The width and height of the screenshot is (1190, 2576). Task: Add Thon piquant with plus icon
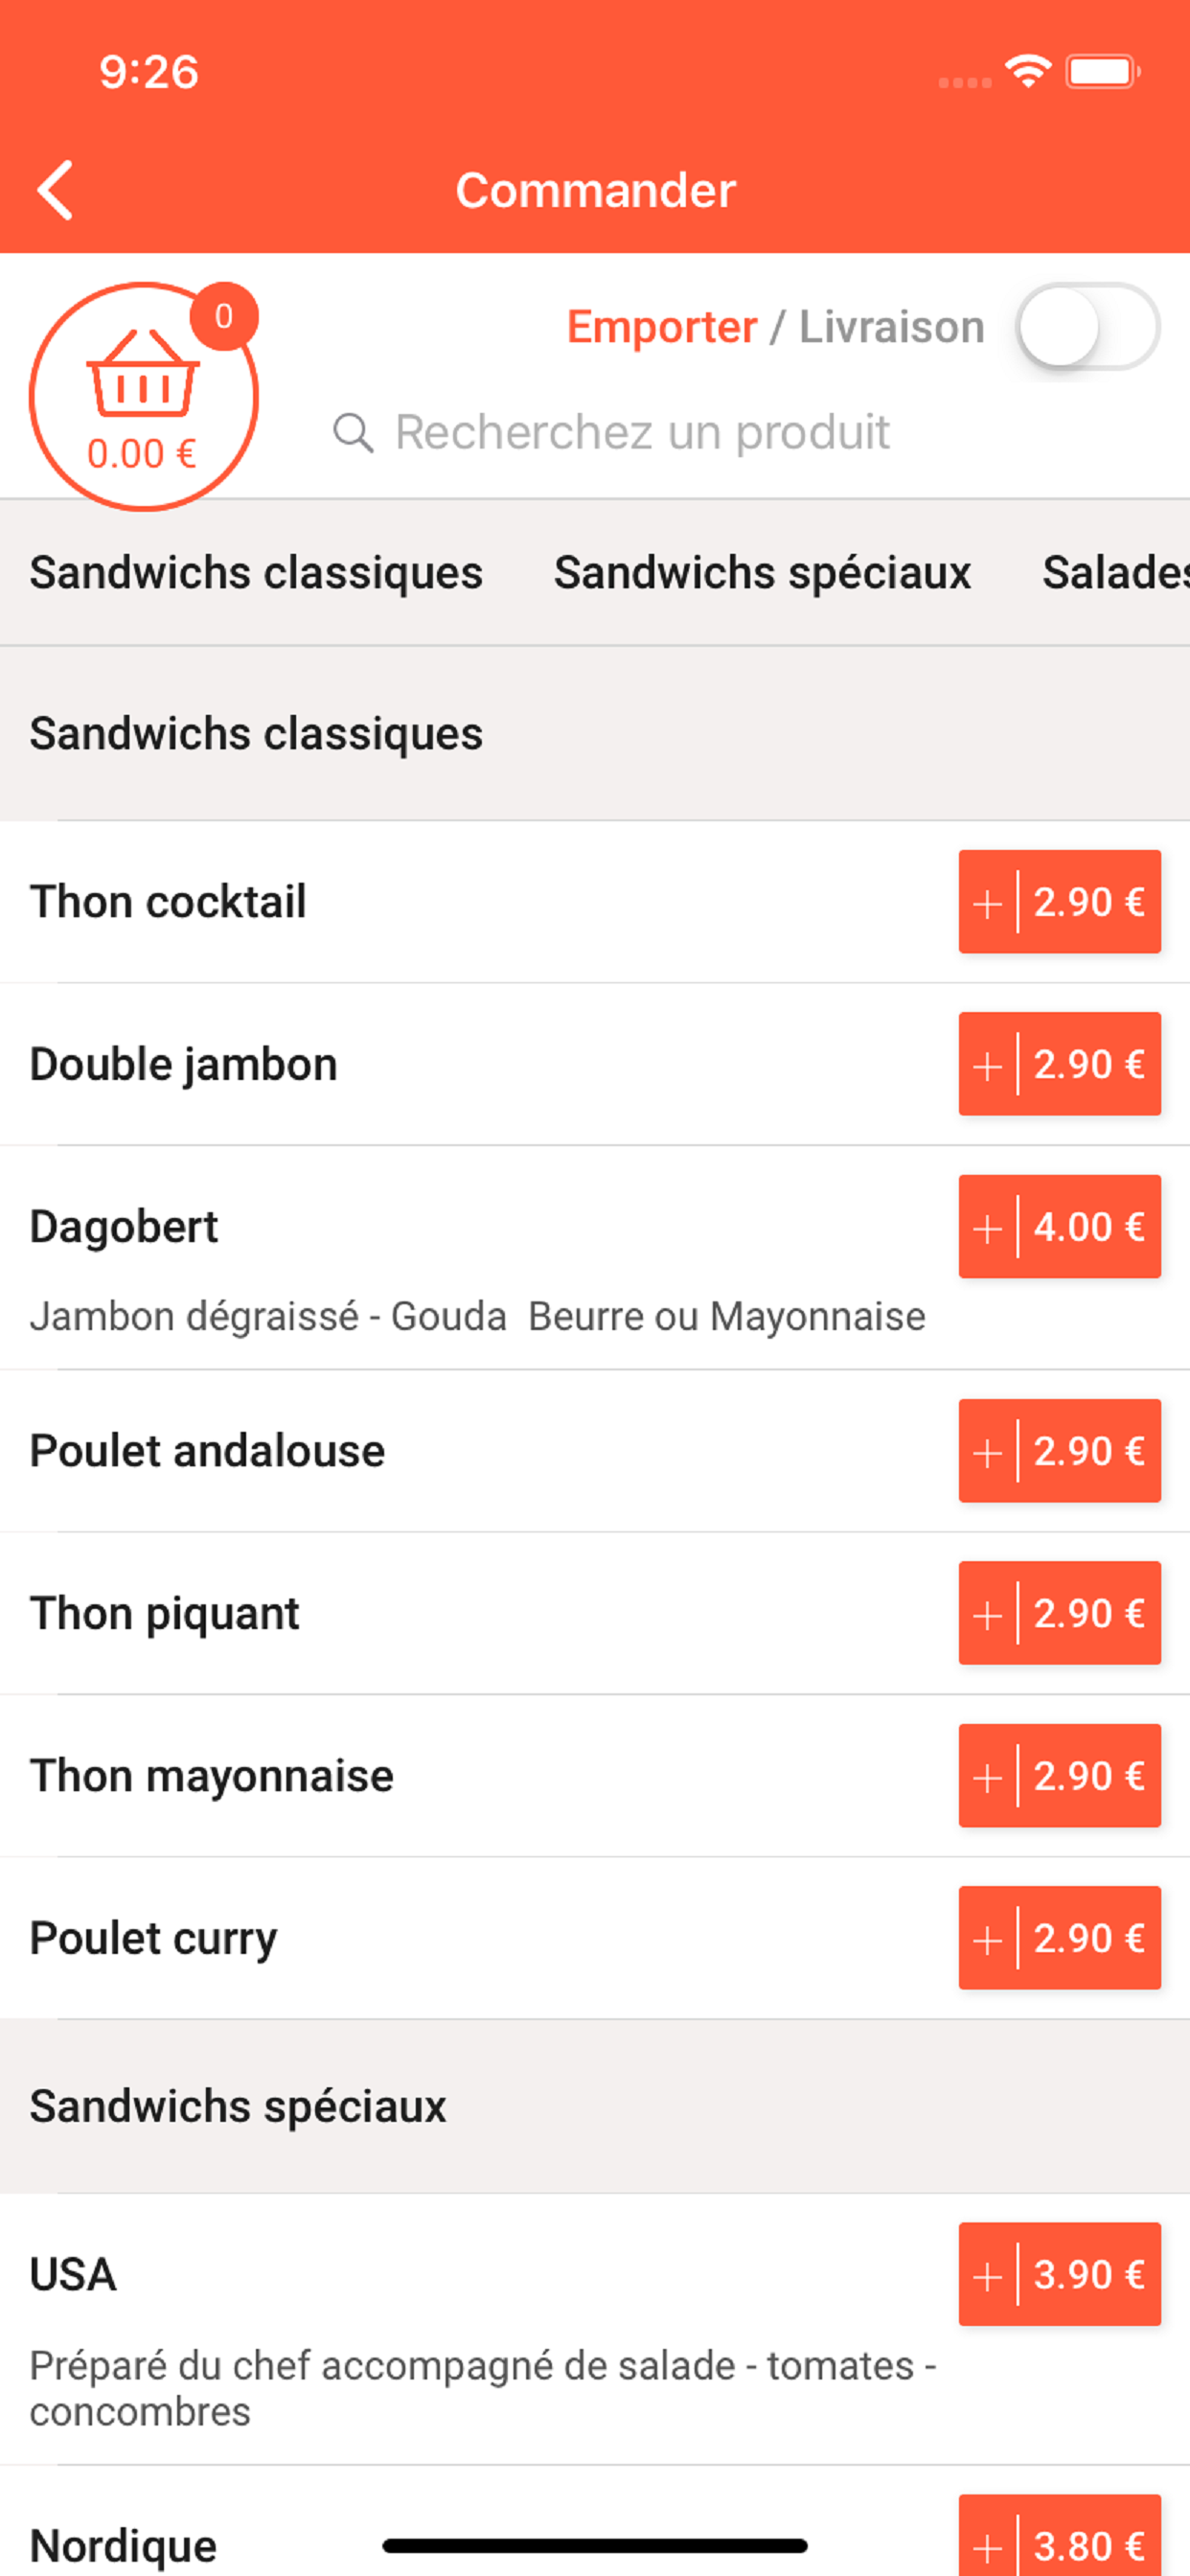pos(987,1614)
